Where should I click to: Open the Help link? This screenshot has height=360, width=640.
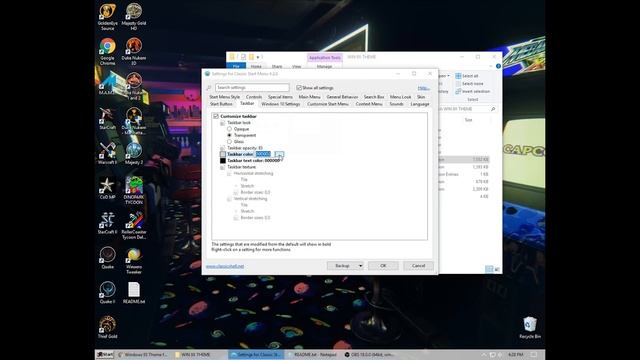pos(423,88)
